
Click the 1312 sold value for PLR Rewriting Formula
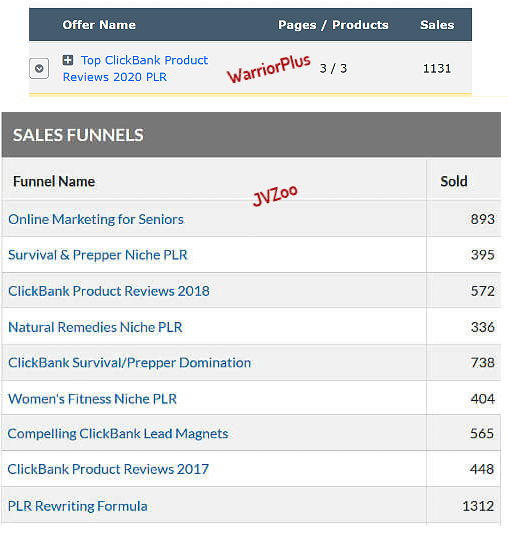478,506
